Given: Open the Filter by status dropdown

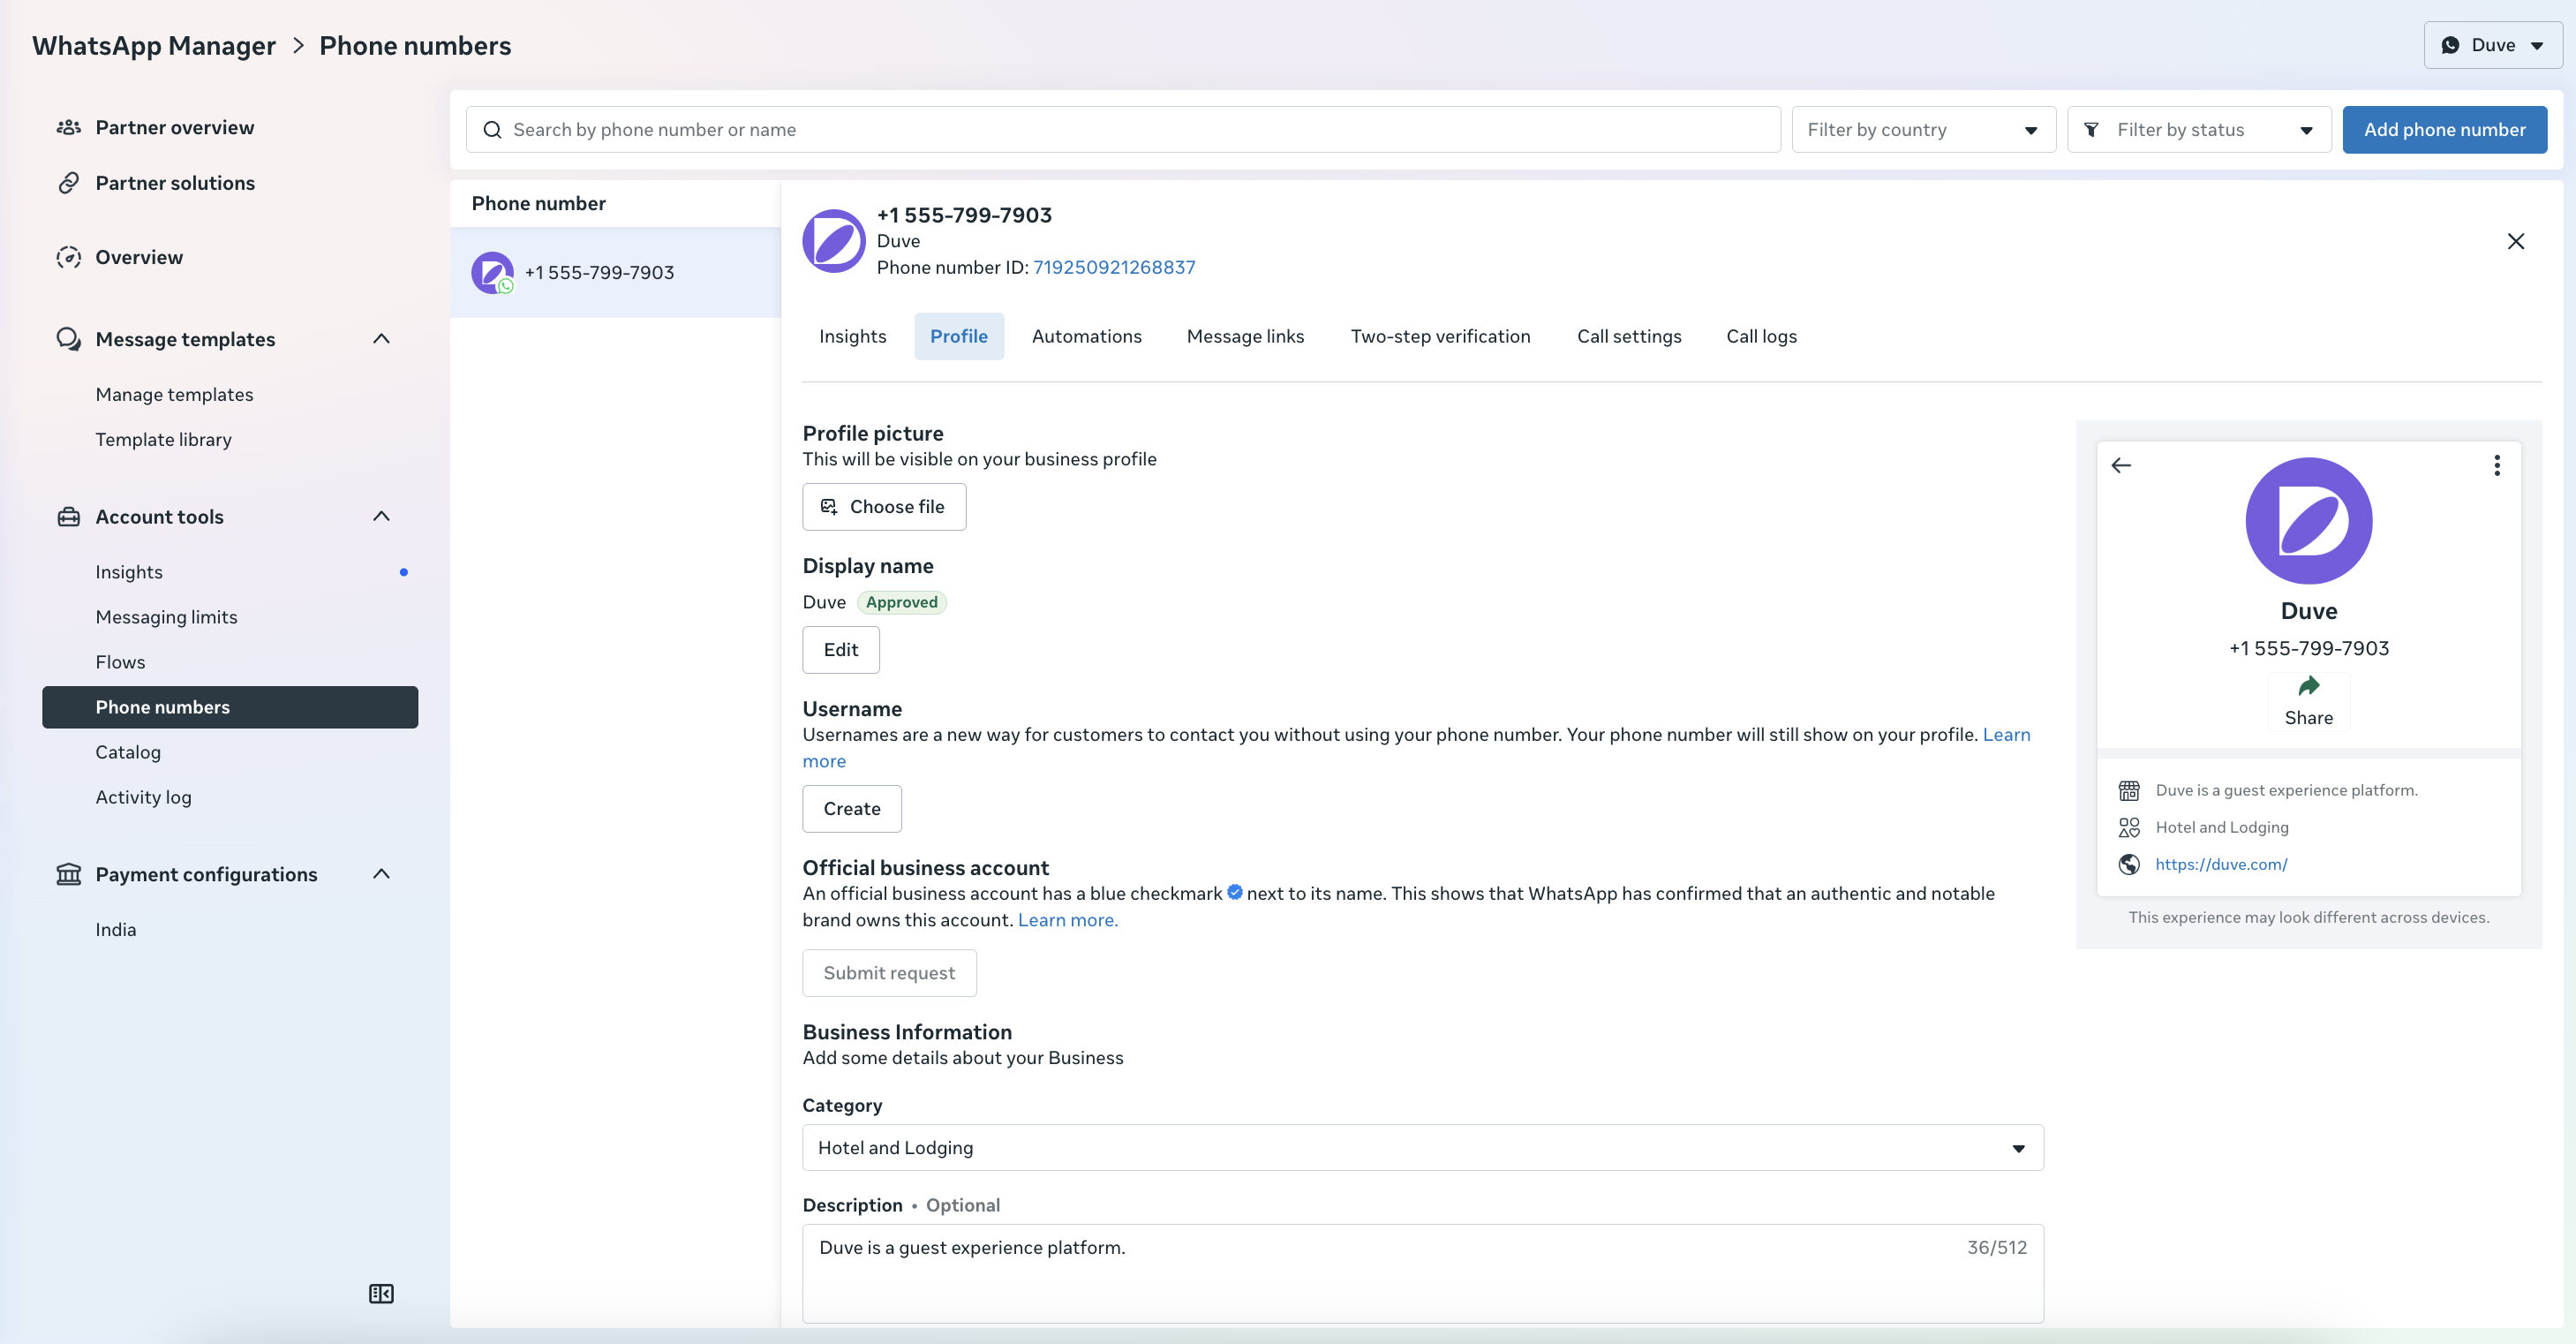Looking at the screenshot, I should tap(2199, 130).
